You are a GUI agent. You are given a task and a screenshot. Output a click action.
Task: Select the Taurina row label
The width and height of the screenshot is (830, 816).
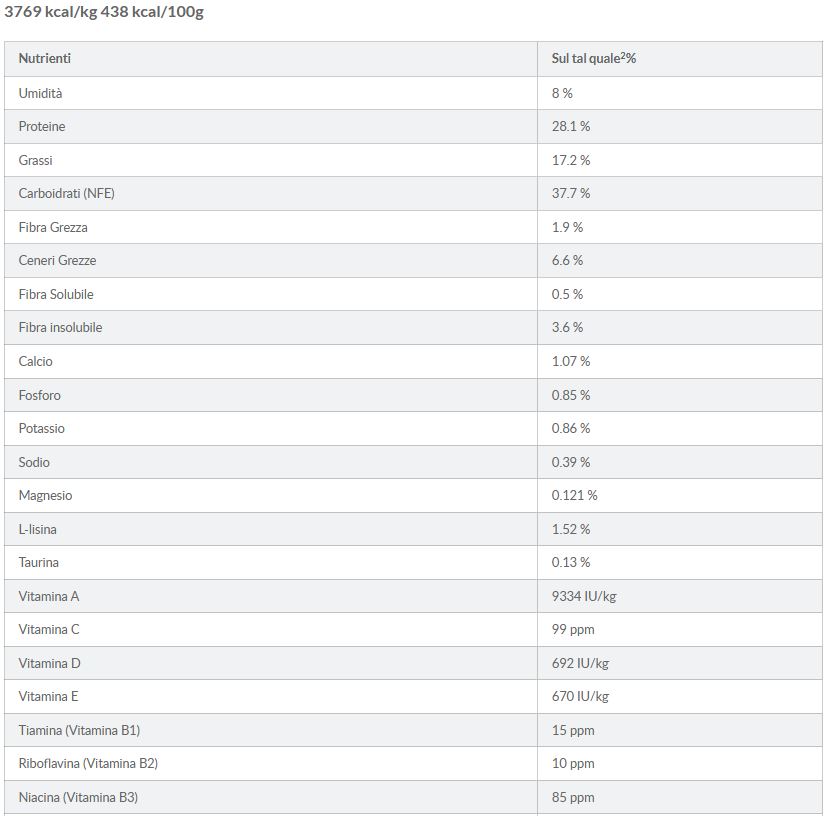pos(39,562)
